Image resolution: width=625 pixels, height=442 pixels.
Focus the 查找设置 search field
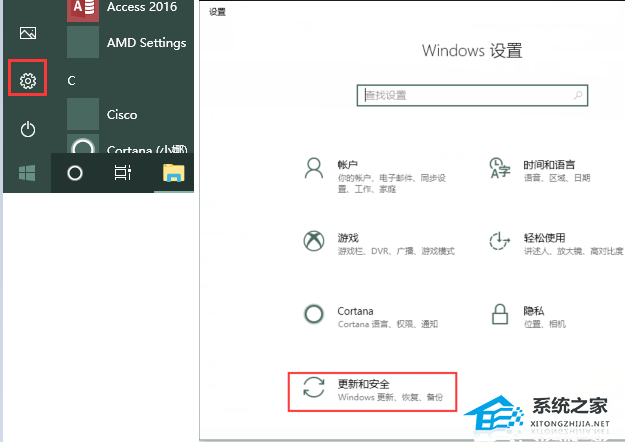point(472,95)
